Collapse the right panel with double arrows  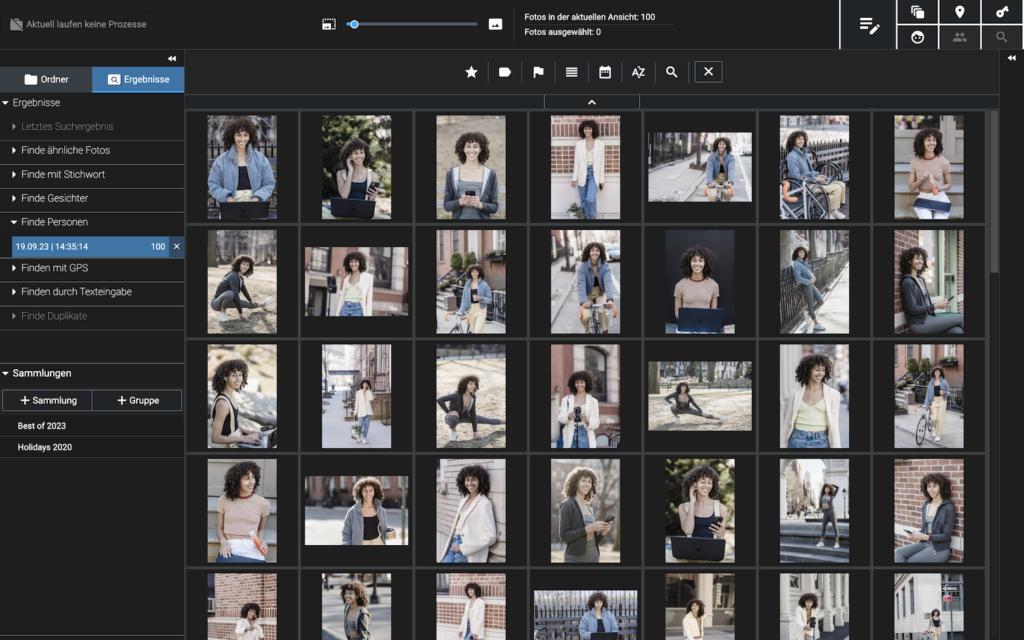click(1011, 59)
